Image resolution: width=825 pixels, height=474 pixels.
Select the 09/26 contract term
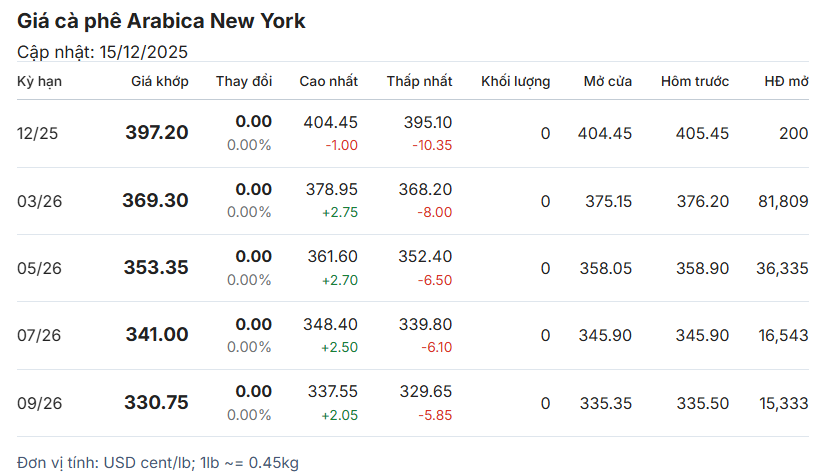pyautogui.click(x=40, y=403)
